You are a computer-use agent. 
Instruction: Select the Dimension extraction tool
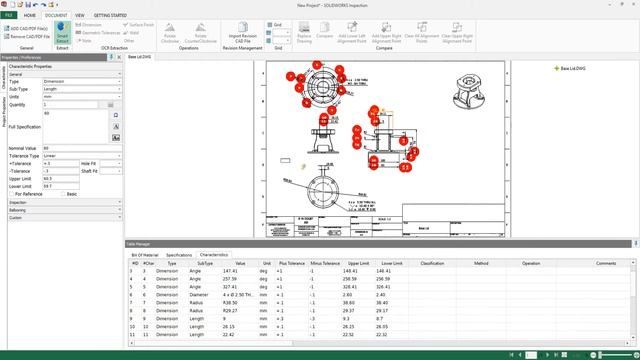(x=89, y=25)
